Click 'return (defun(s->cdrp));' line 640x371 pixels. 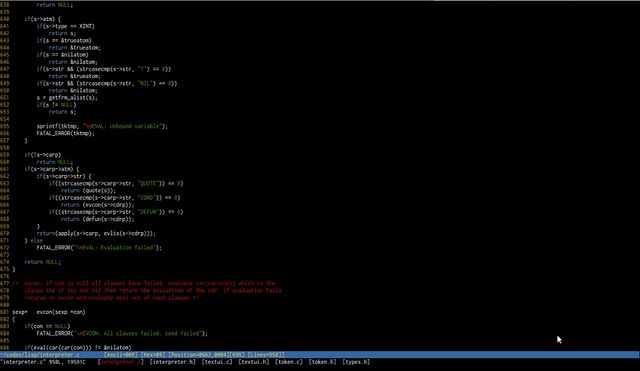pyautogui.click(x=98, y=219)
